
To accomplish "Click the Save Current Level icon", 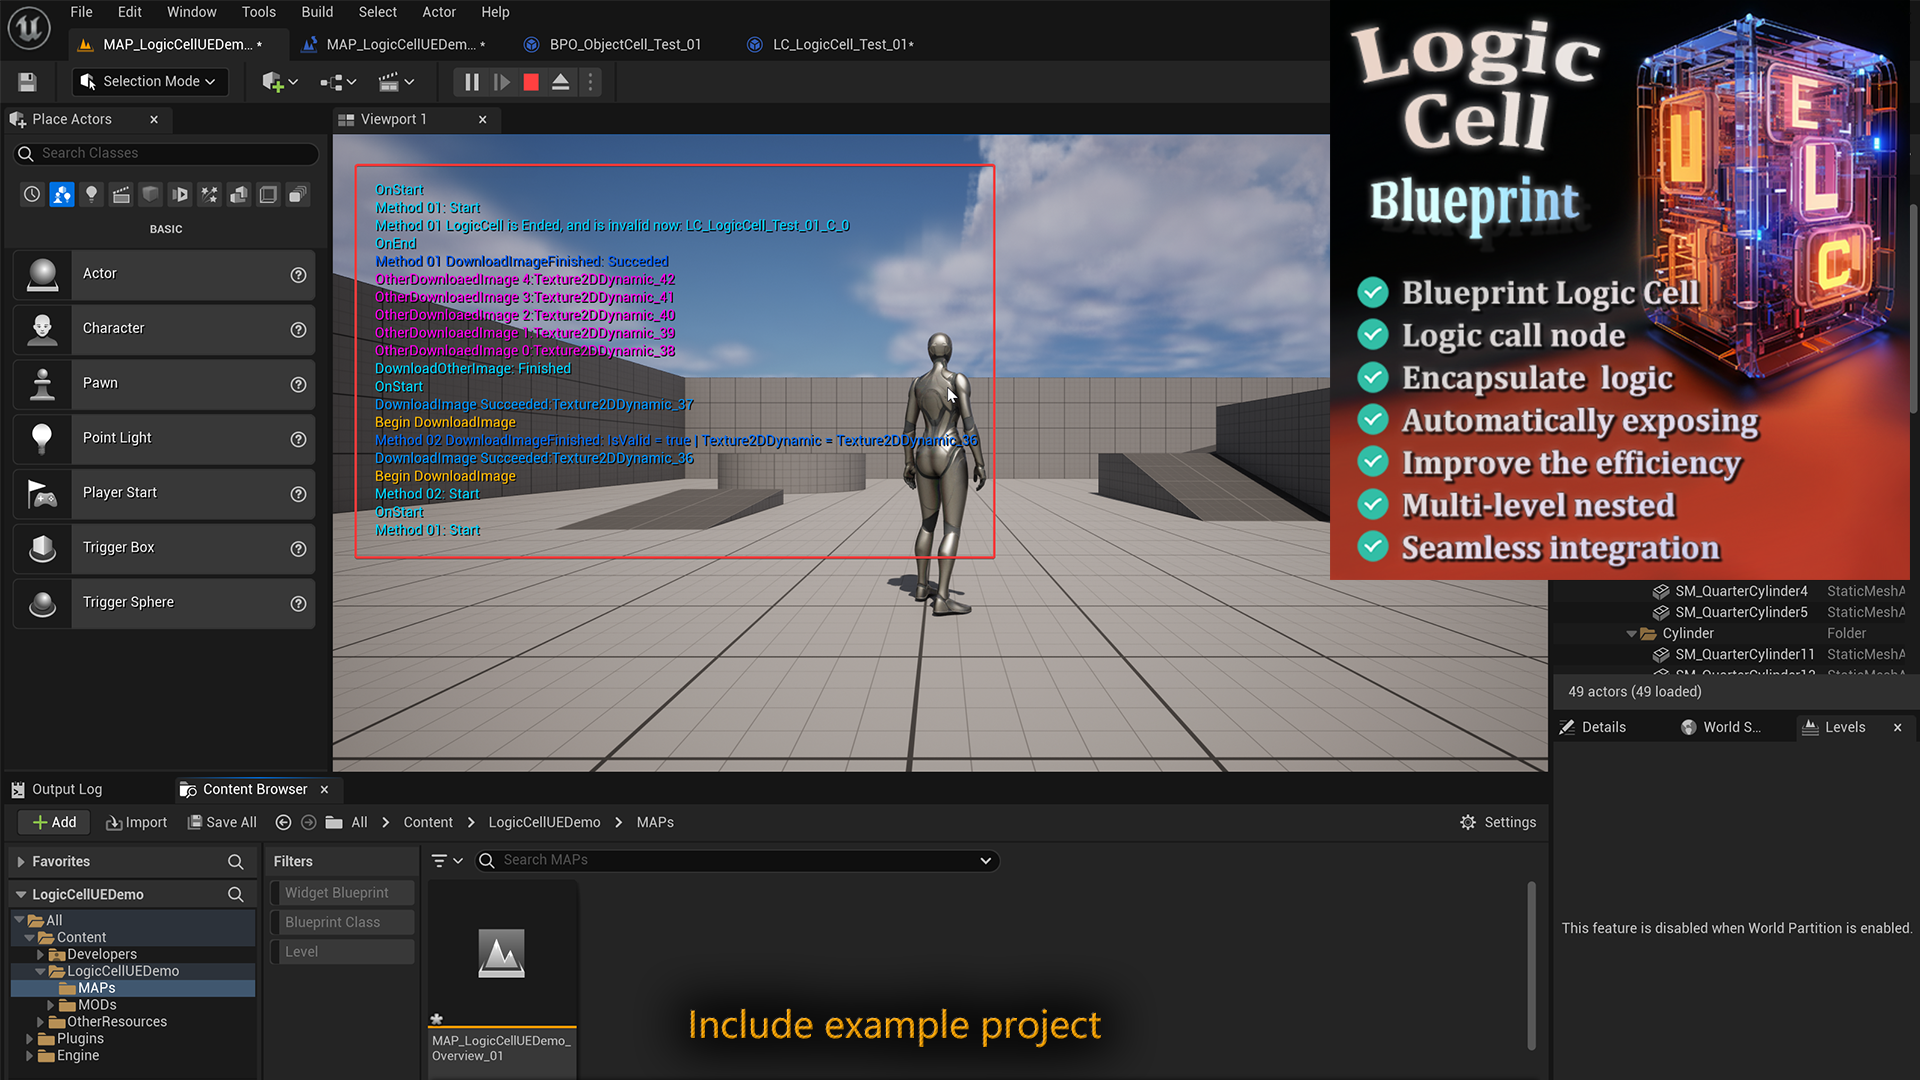I will (x=27, y=81).
